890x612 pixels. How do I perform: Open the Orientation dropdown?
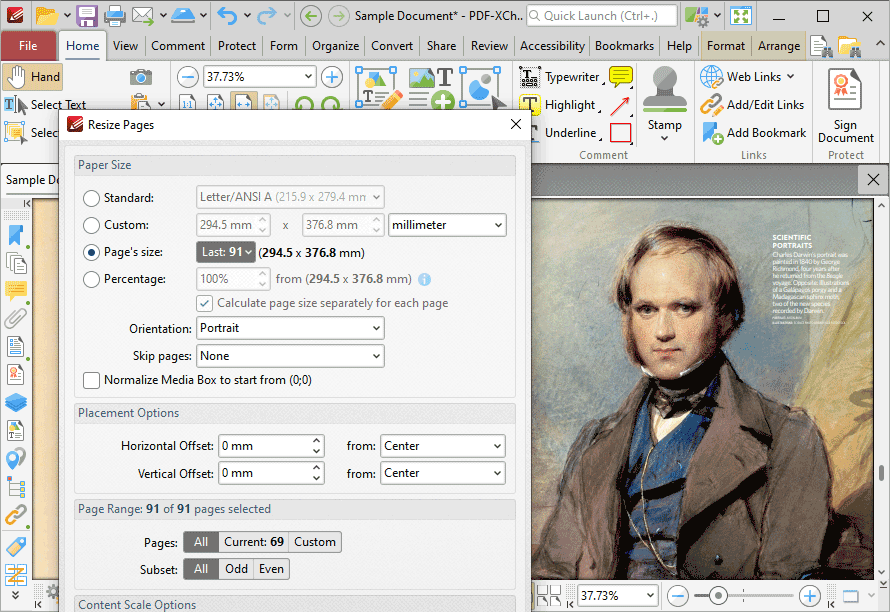[x=290, y=328]
